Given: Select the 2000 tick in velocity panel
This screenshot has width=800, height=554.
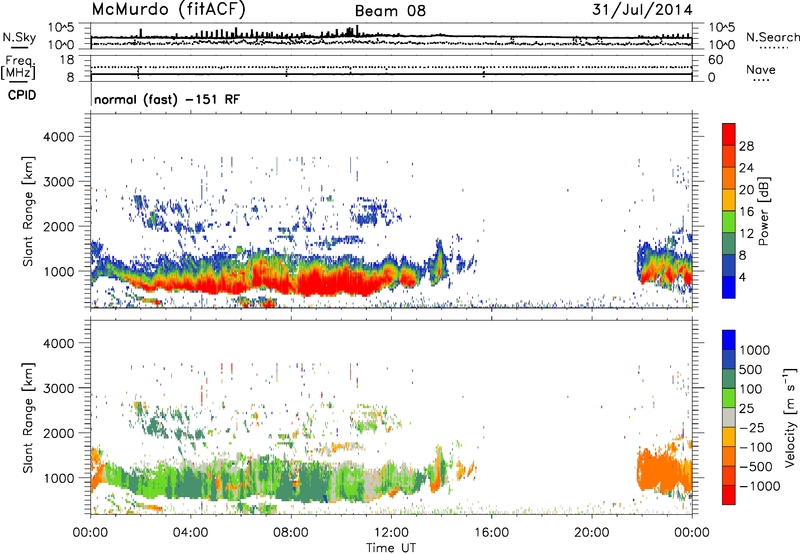Looking at the screenshot, I should [x=59, y=433].
